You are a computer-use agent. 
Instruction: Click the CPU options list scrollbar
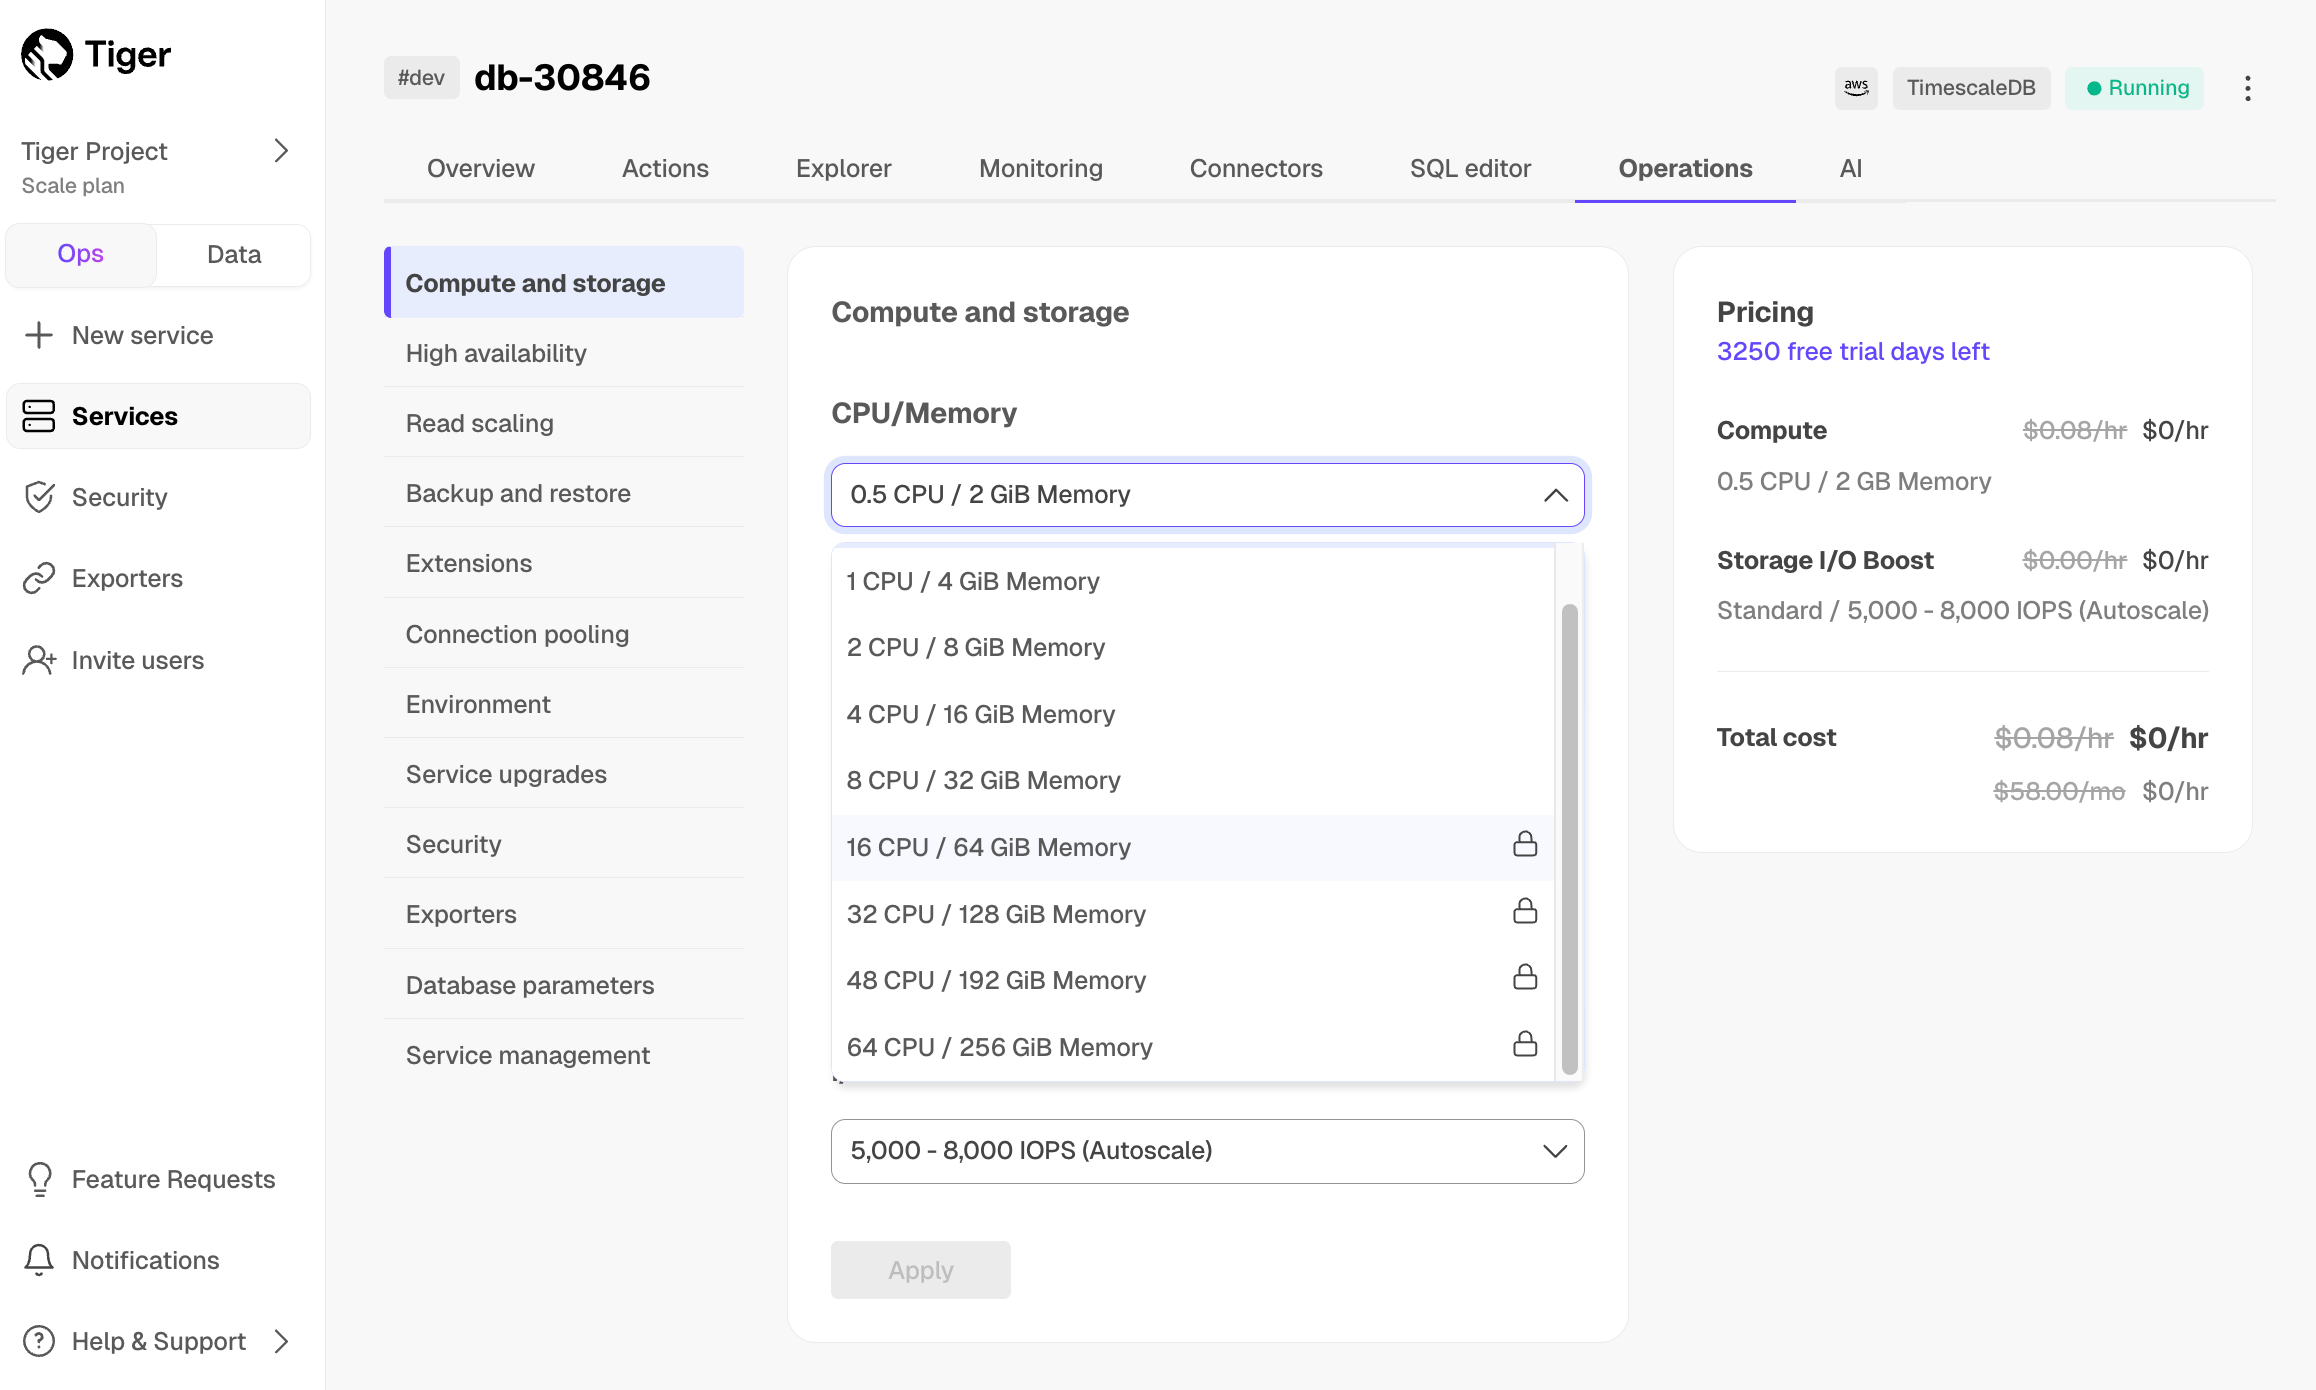tap(1569, 838)
